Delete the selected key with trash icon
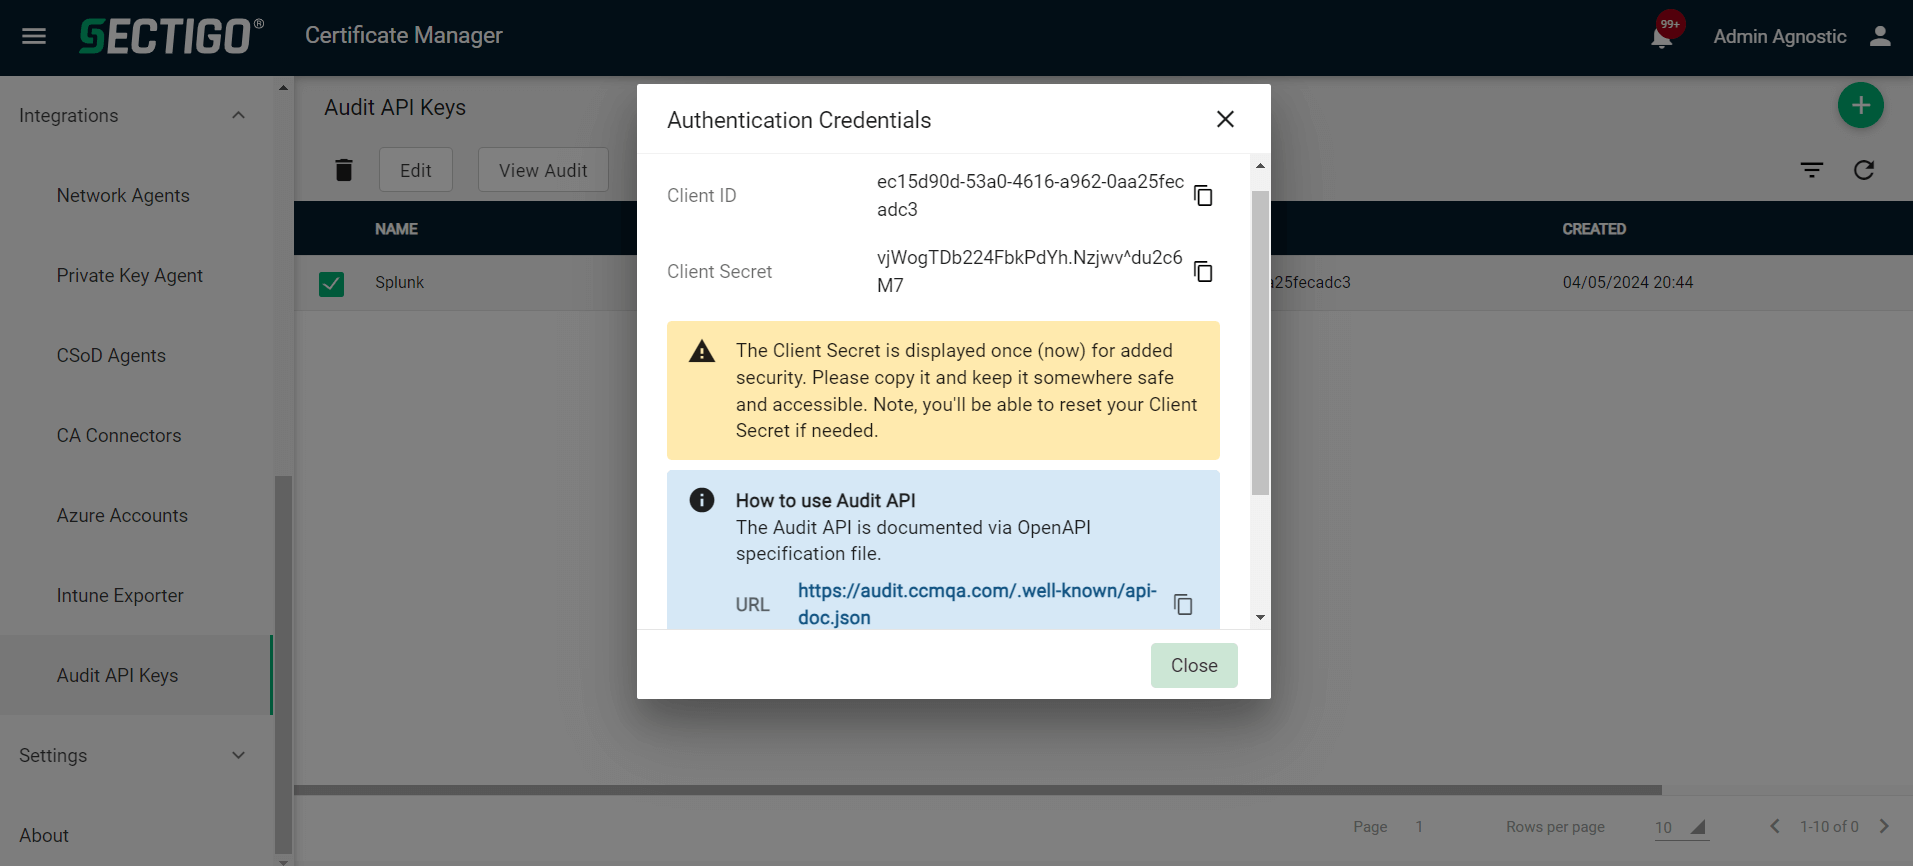Image resolution: width=1913 pixels, height=866 pixels. point(344,170)
